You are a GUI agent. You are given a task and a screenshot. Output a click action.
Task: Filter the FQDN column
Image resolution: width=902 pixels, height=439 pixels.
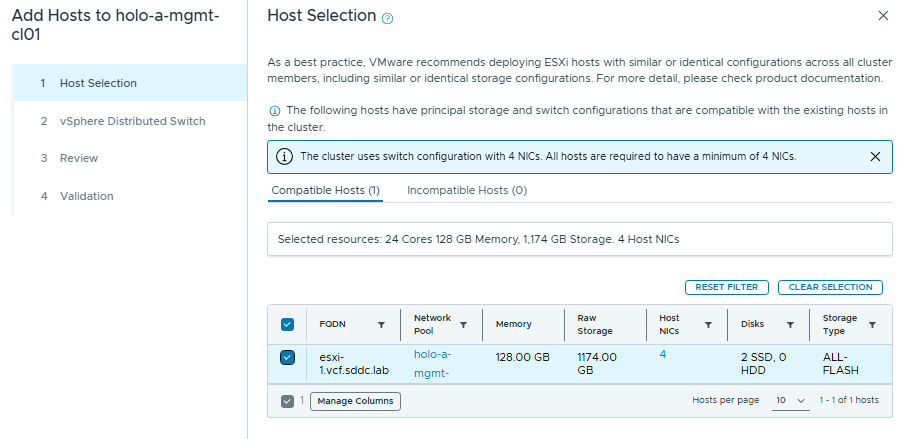click(x=381, y=325)
